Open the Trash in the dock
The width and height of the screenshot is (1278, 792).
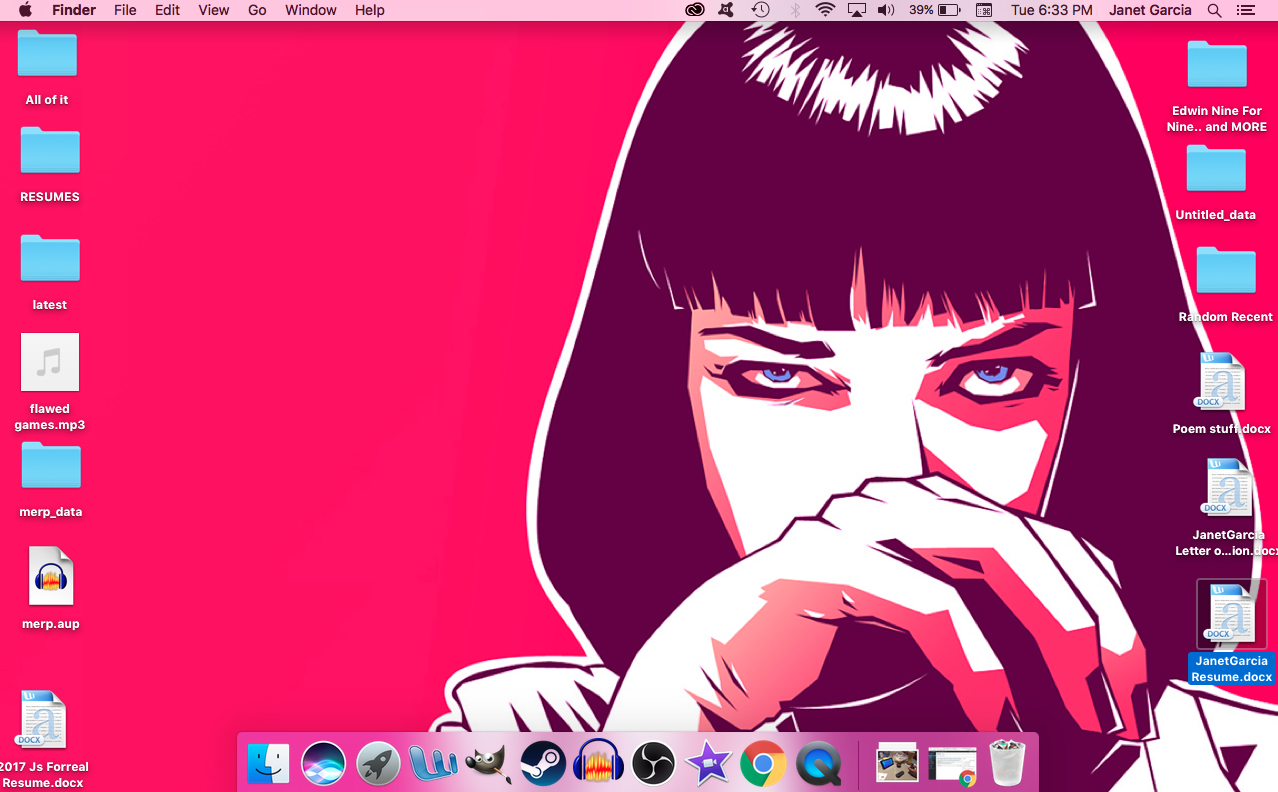(x=1007, y=764)
